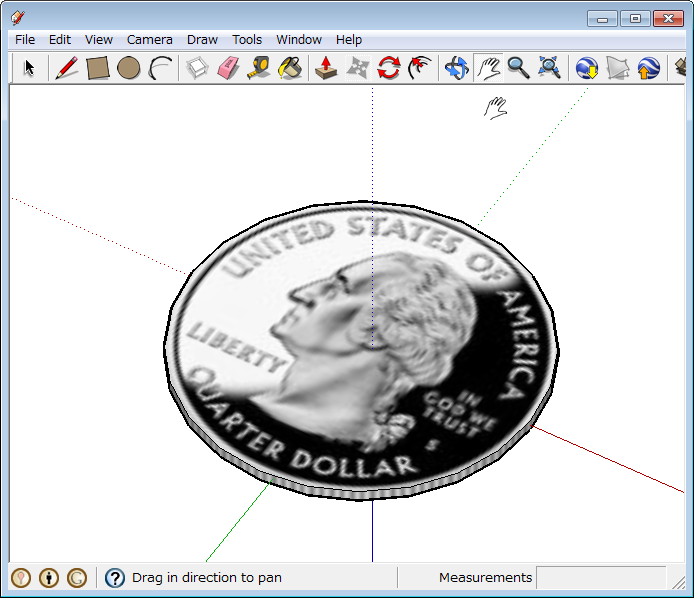Click the SketchUp application title icon
This screenshot has height=598, width=694.
[x=18, y=18]
